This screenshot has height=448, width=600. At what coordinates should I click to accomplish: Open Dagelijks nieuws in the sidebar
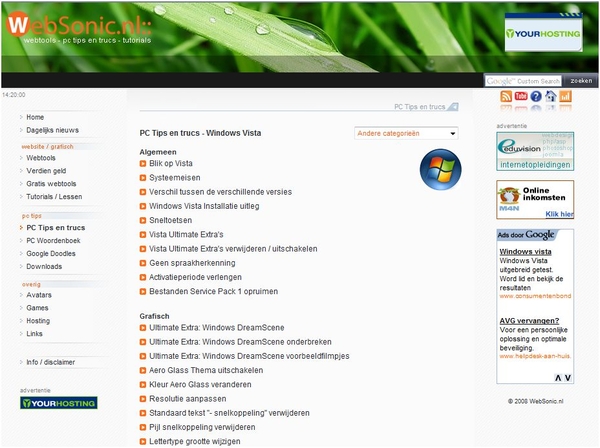pyautogui.click(x=52, y=130)
